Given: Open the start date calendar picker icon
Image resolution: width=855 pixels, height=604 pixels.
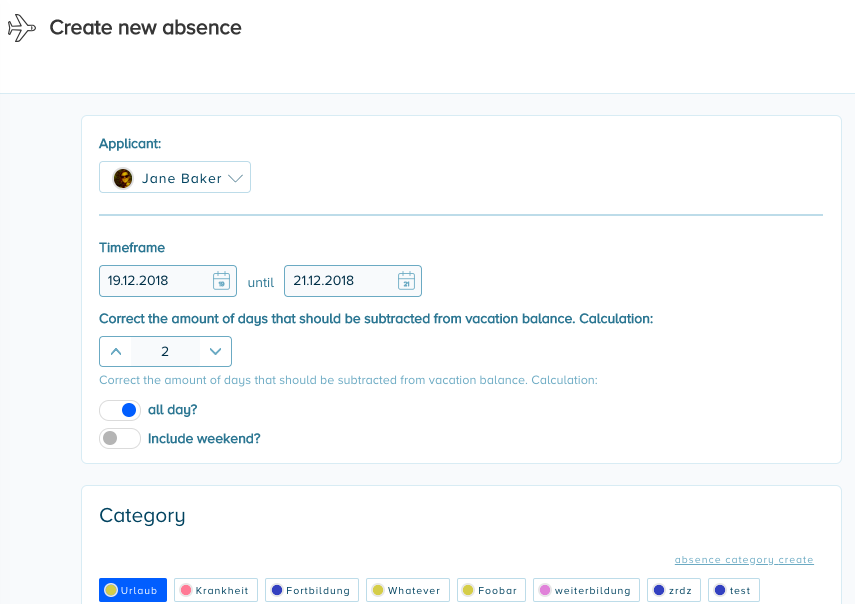Looking at the screenshot, I should pos(221,281).
